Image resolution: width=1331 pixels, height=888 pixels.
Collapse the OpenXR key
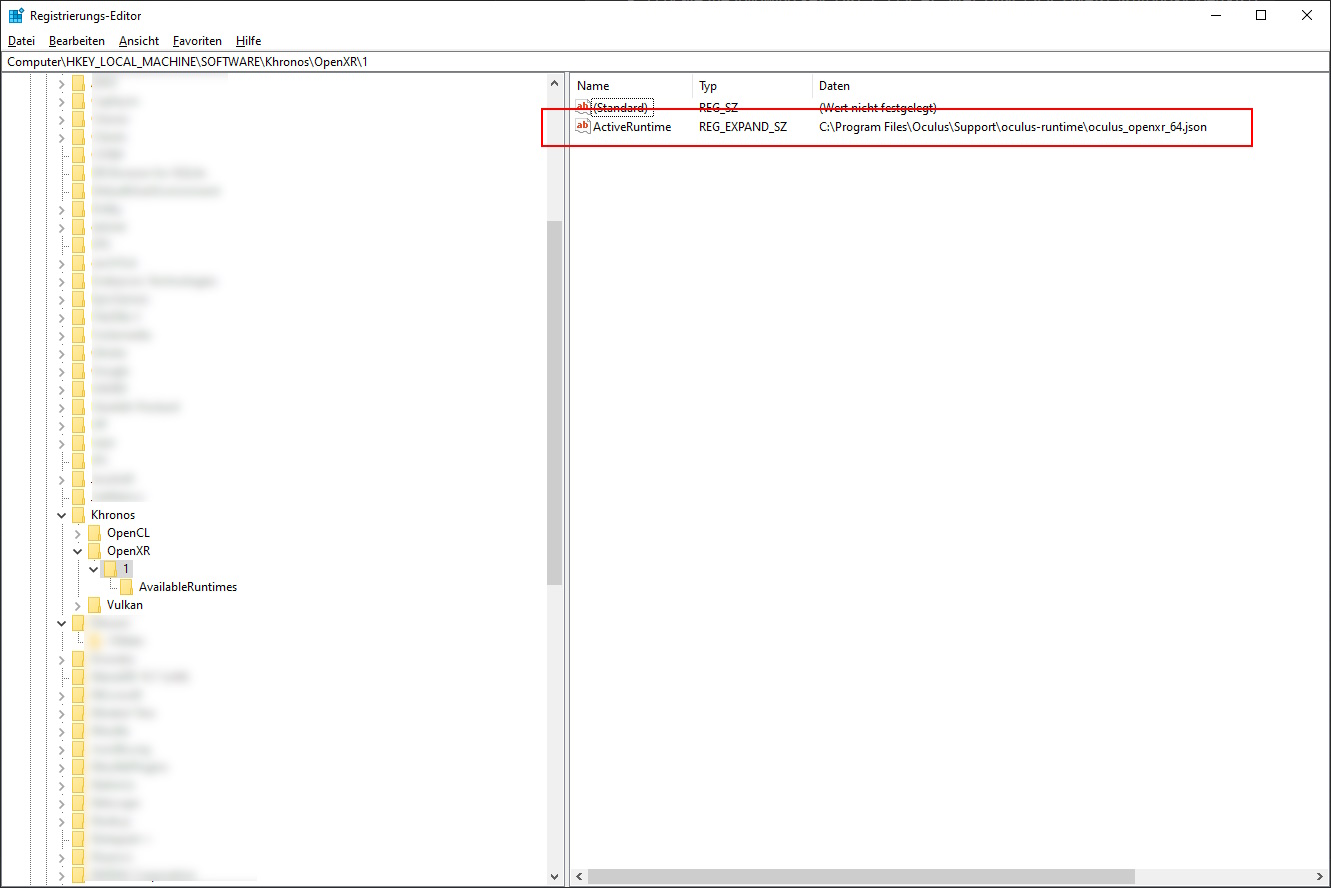tap(78, 551)
